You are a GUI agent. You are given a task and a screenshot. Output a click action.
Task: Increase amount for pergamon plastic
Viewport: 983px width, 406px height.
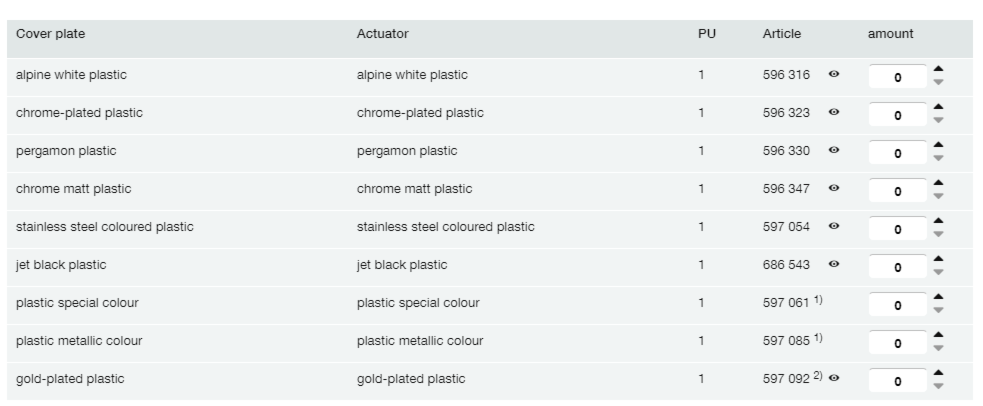[938, 145]
